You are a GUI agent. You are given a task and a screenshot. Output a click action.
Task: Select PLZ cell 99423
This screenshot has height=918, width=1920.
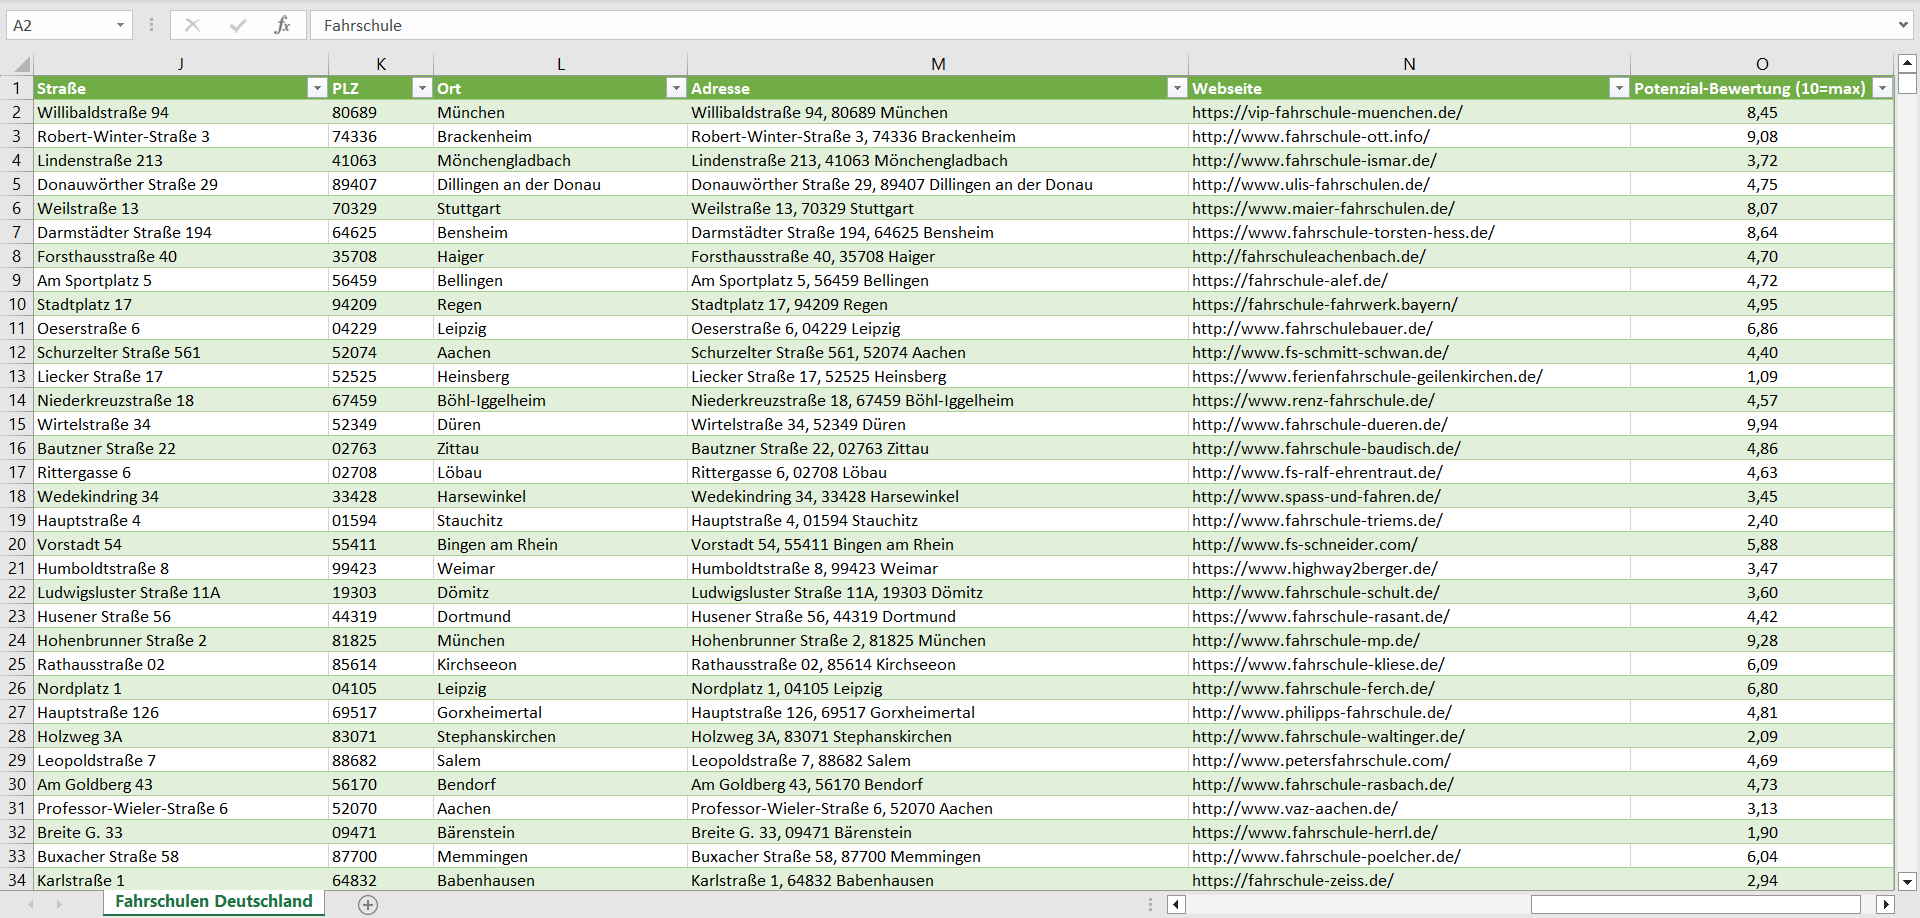pyautogui.click(x=381, y=568)
